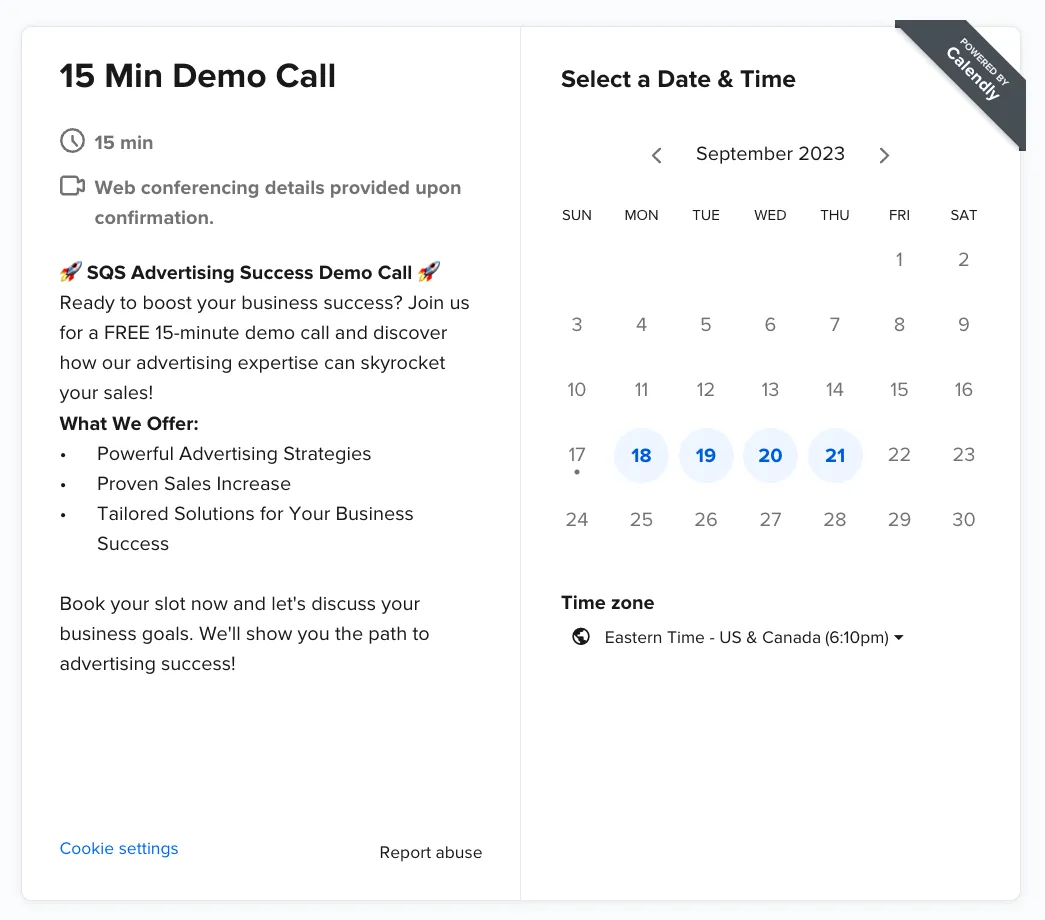This screenshot has height=920, width=1045.
Task: Click rocket emoji before SQS Advertising heading
Action: click(x=71, y=272)
